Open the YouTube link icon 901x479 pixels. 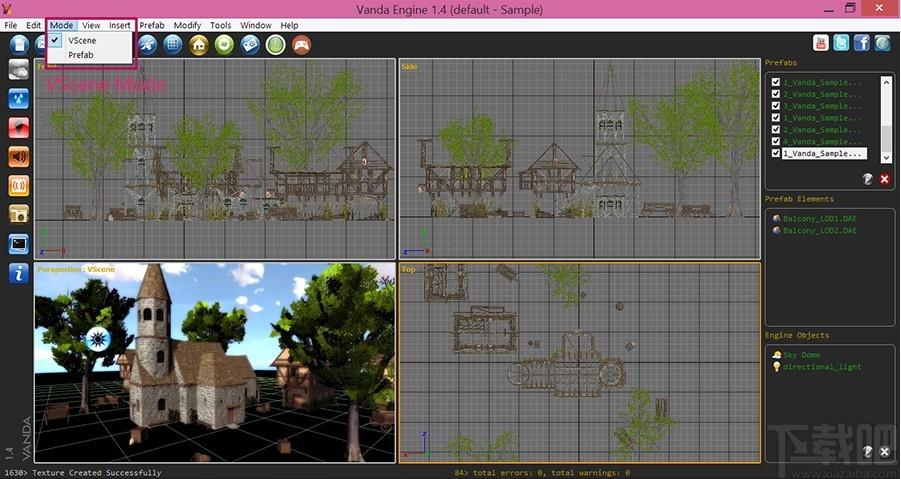tap(821, 43)
